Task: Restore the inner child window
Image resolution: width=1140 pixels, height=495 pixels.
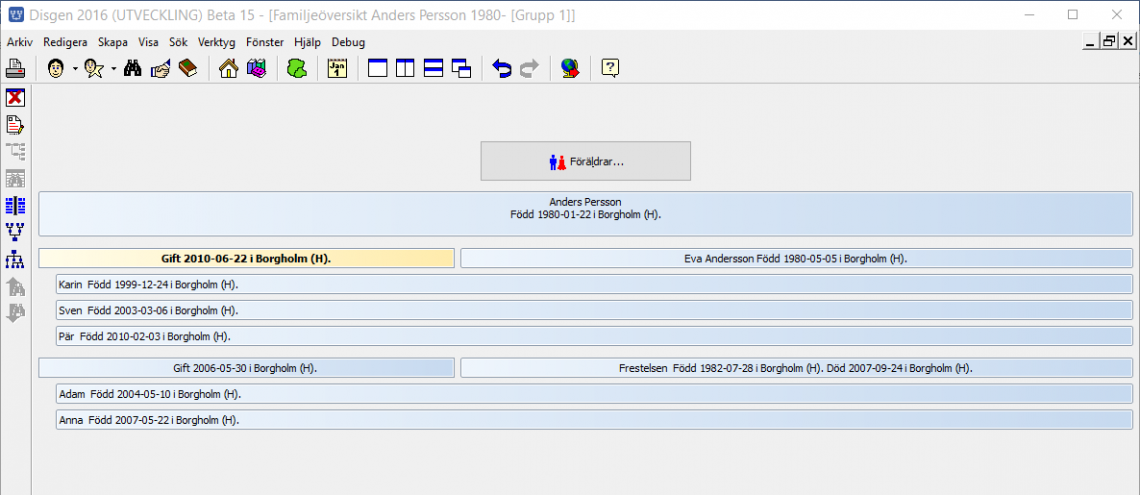Action: pyautogui.click(x=1109, y=42)
